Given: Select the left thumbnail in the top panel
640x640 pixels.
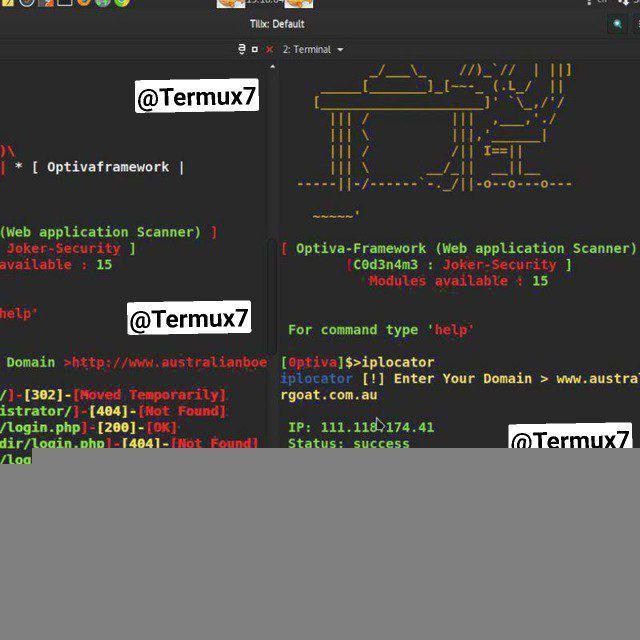Looking at the screenshot, I should point(230,3).
